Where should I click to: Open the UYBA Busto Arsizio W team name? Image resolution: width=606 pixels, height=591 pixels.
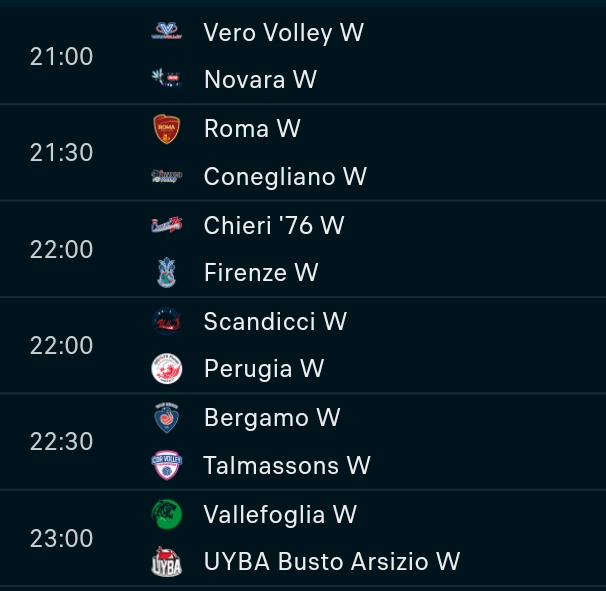[331, 563]
